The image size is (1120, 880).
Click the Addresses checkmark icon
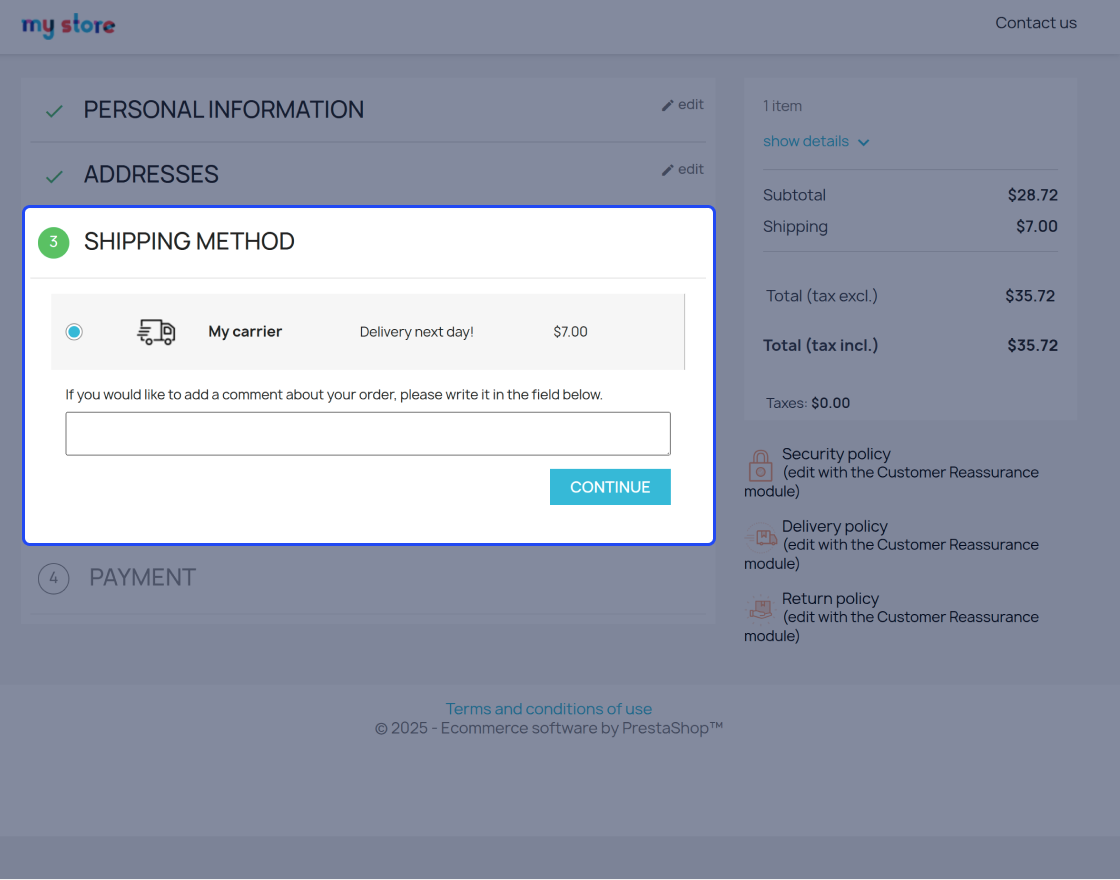[x=54, y=176]
